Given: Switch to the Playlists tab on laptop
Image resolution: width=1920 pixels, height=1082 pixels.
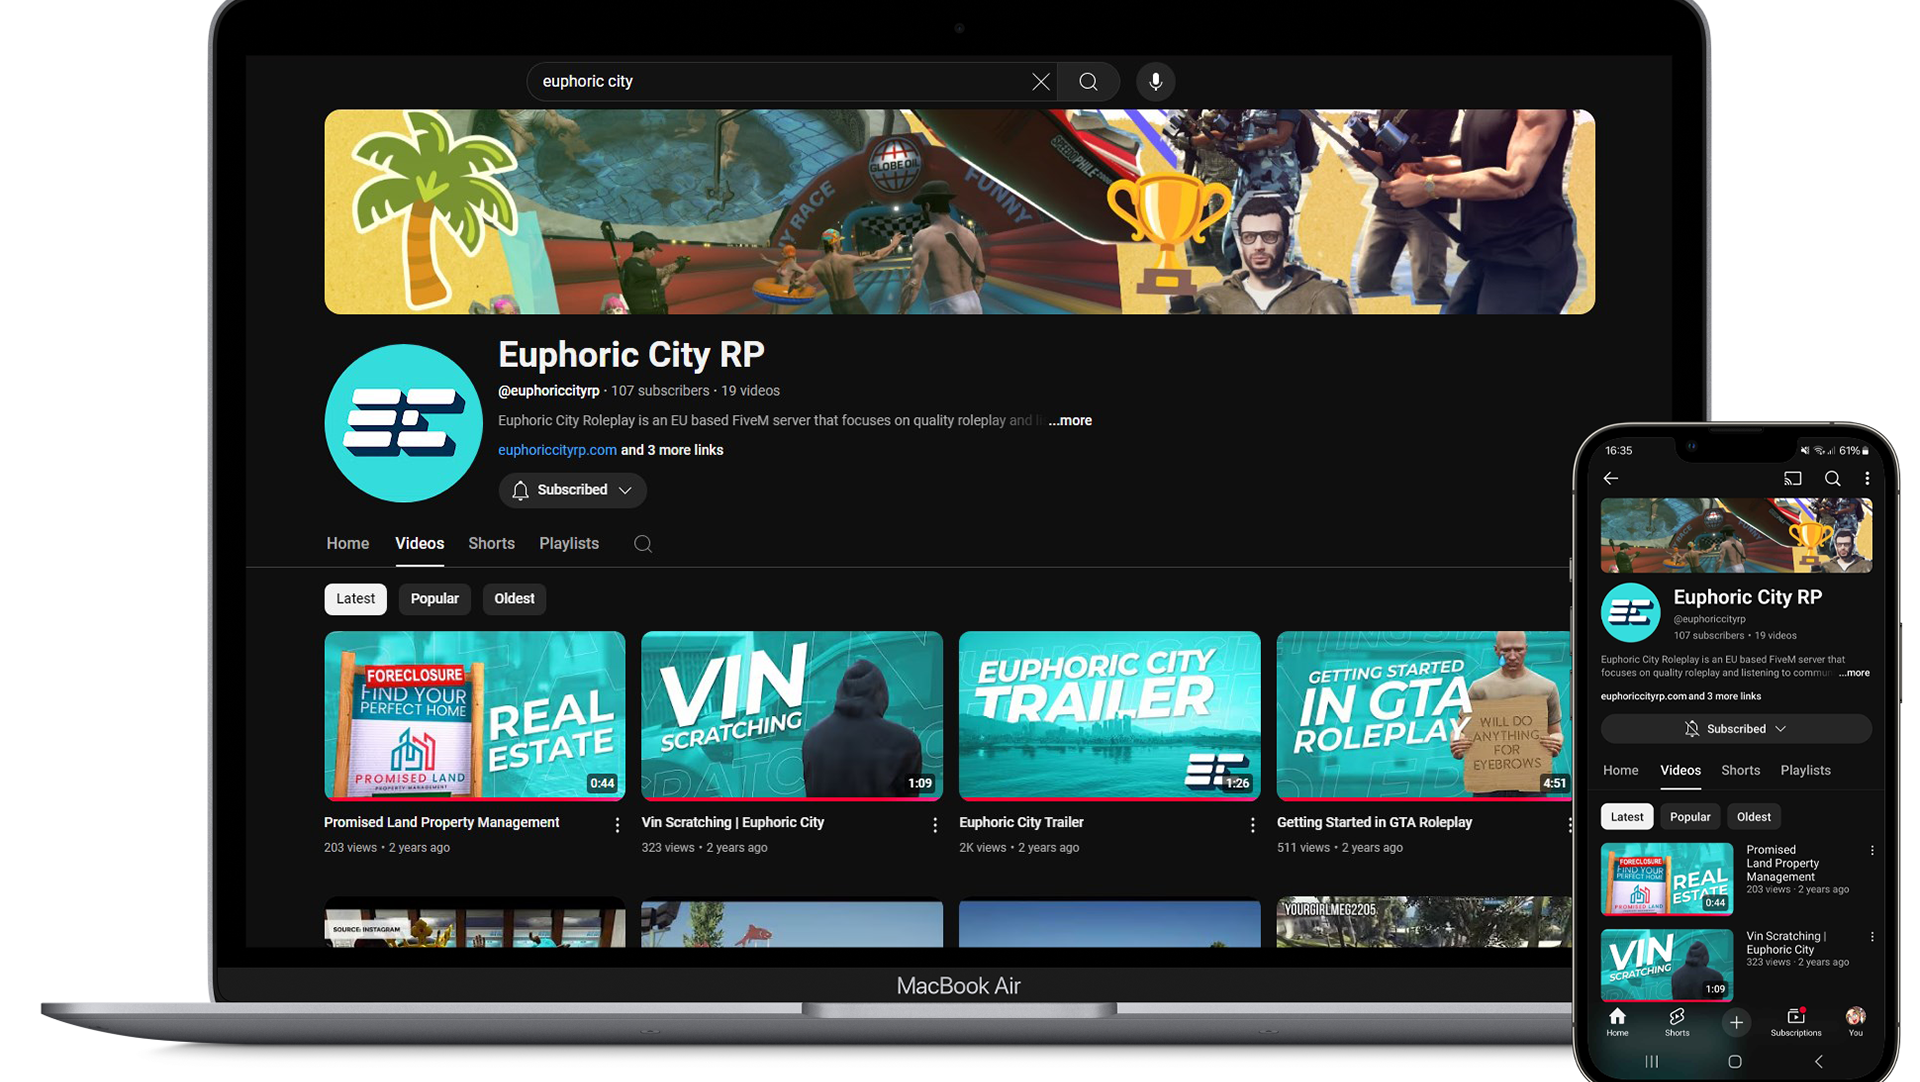Looking at the screenshot, I should tap(569, 544).
